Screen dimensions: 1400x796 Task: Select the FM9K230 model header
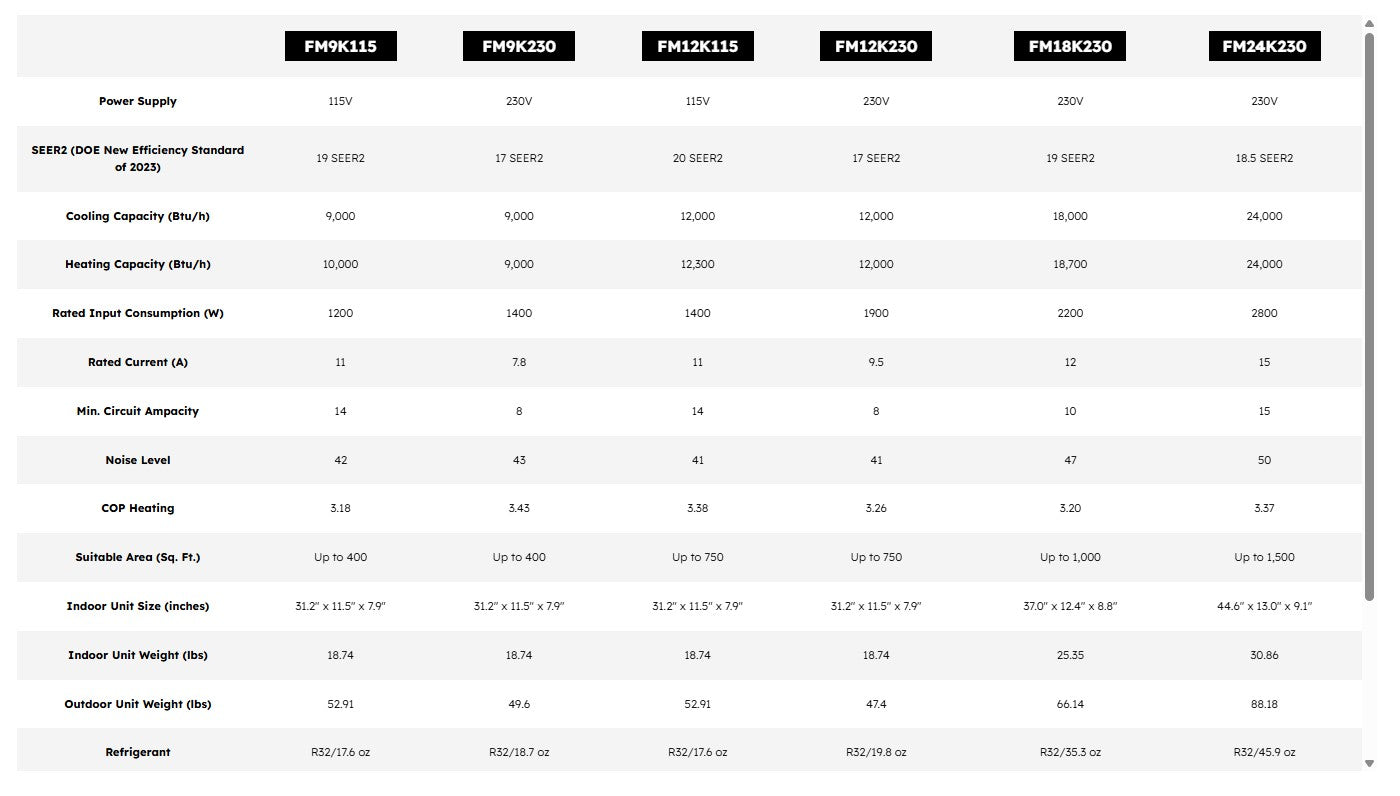(518, 46)
